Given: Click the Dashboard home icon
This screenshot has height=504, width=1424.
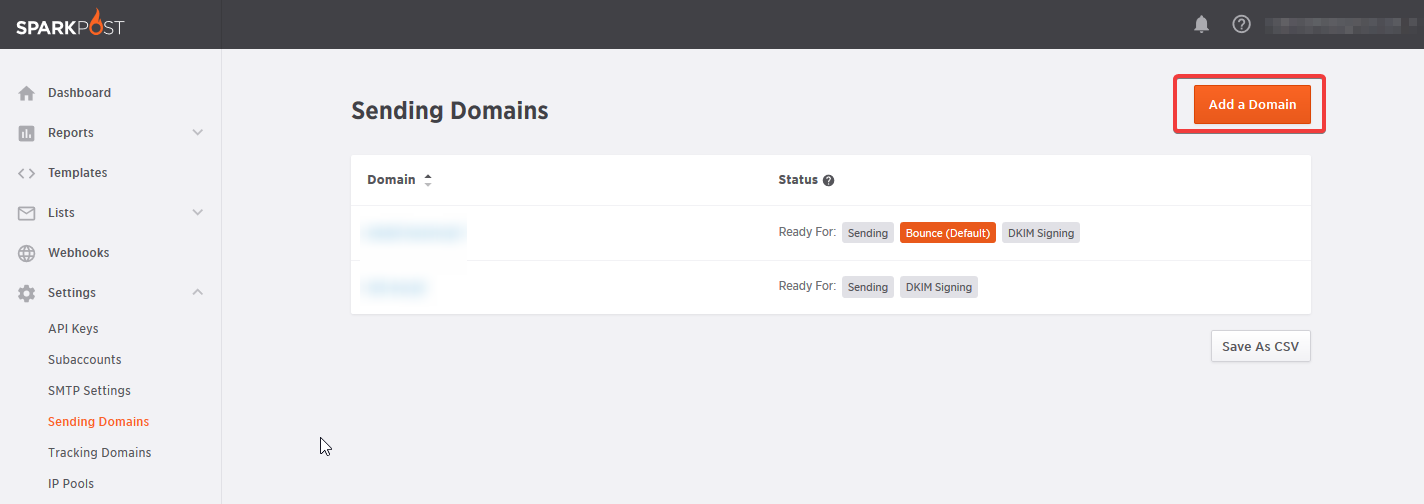Looking at the screenshot, I should [27, 93].
